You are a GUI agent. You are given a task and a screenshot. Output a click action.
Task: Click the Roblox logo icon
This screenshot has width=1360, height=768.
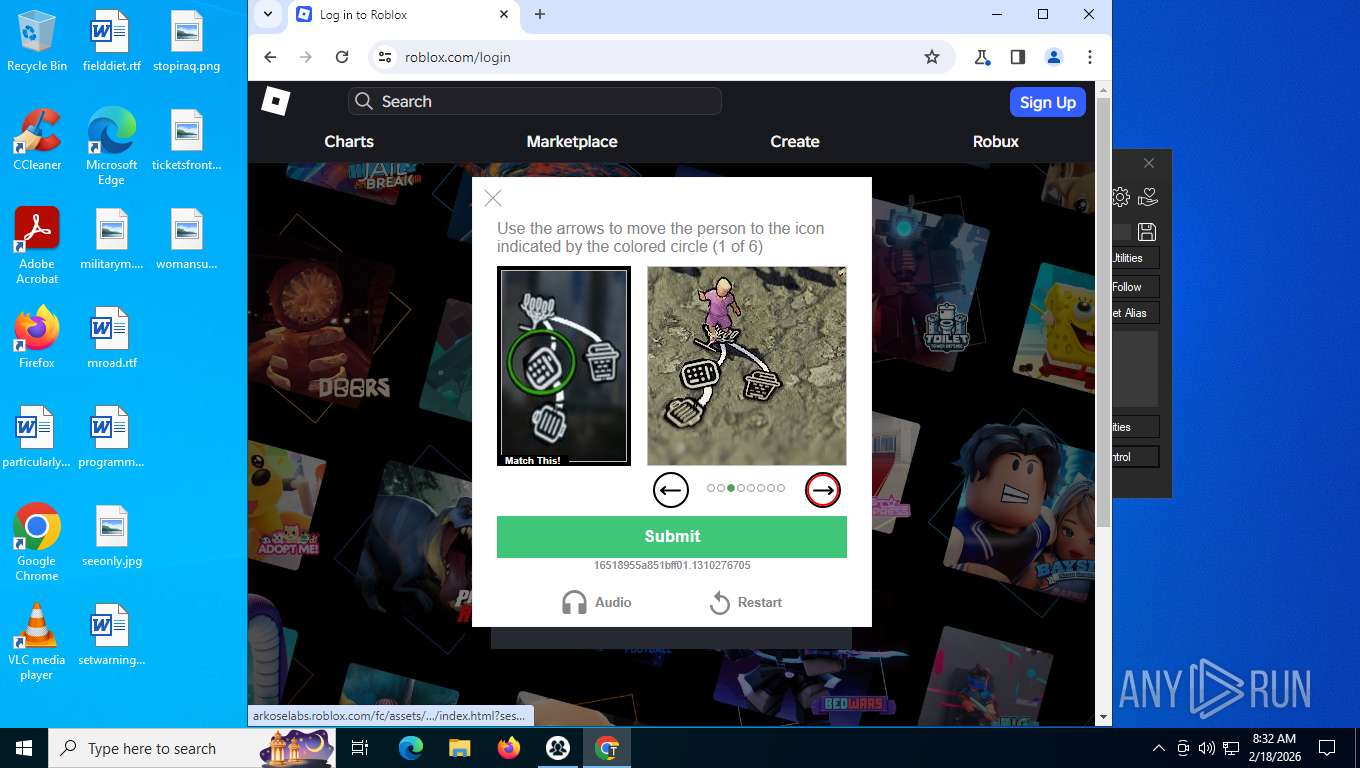click(x=276, y=101)
